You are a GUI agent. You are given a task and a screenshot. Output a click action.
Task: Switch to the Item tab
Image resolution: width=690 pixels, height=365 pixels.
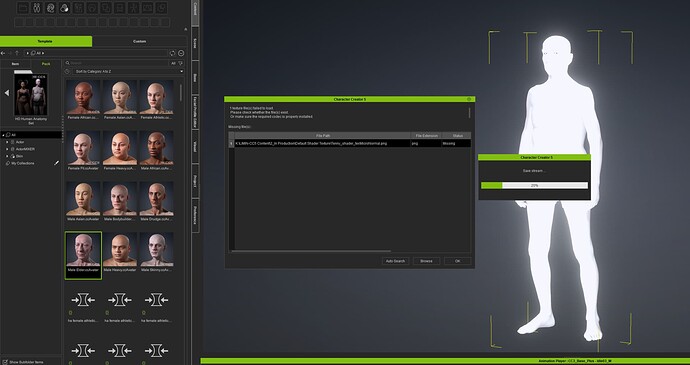click(x=15, y=64)
